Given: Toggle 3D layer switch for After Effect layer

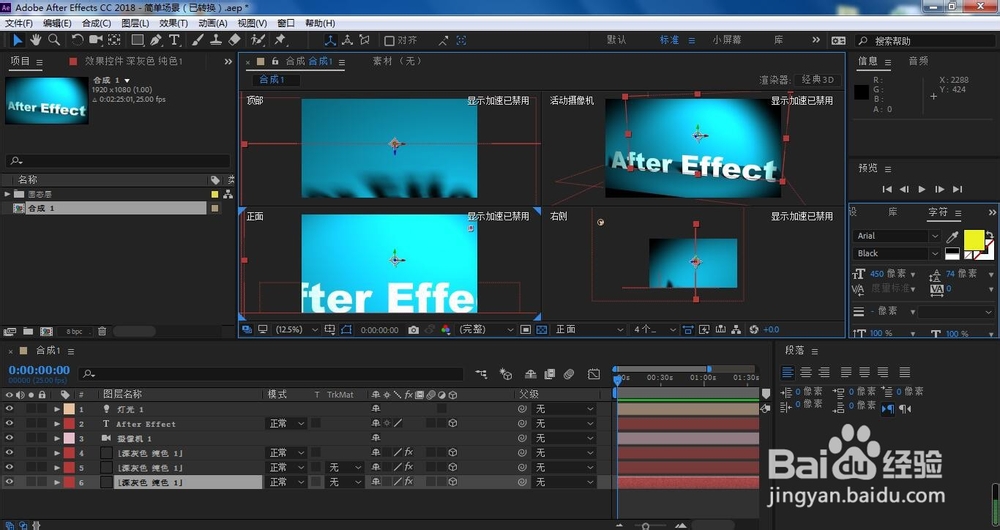Looking at the screenshot, I should tap(452, 423).
